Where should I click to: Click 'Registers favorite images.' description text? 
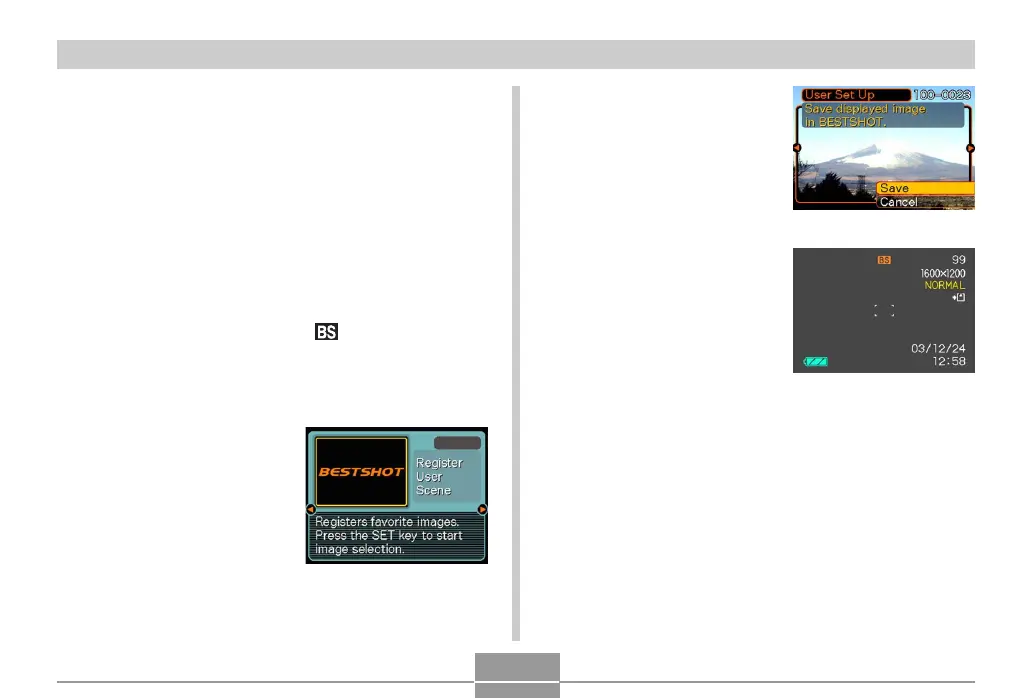pos(387,522)
